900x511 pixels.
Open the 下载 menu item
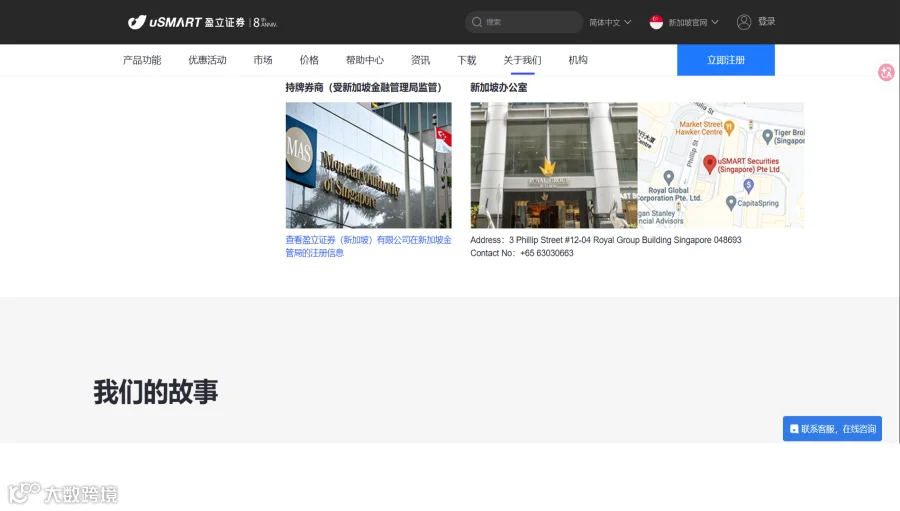[x=467, y=60]
